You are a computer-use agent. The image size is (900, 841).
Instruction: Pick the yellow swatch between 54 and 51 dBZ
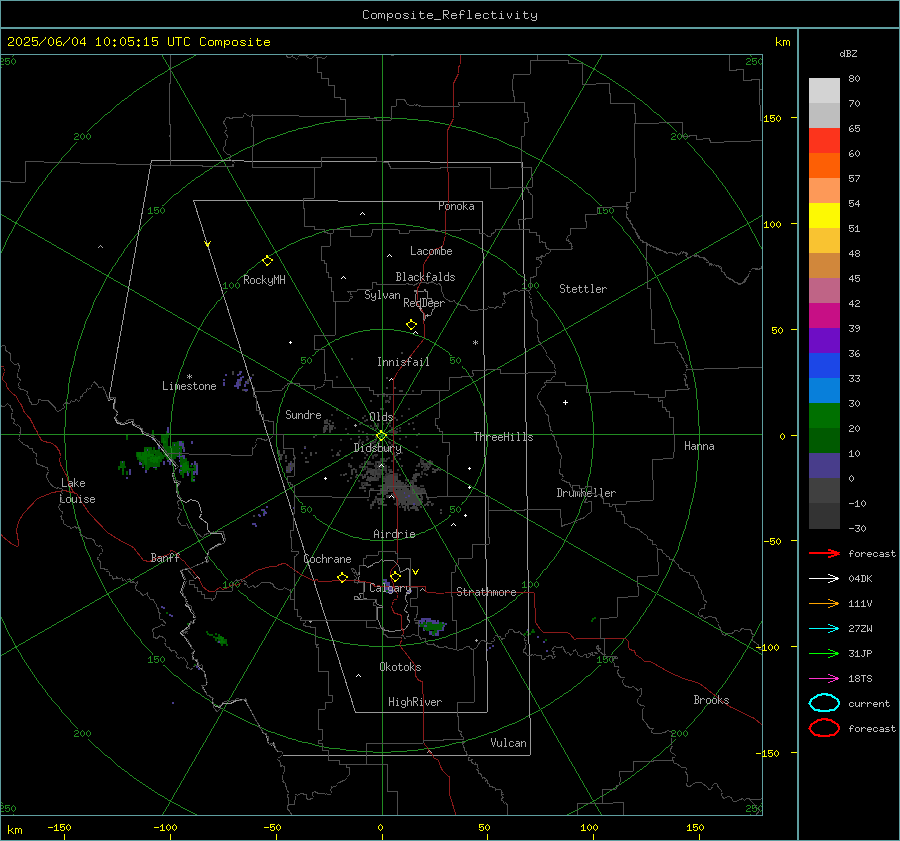pyautogui.click(x=824, y=216)
